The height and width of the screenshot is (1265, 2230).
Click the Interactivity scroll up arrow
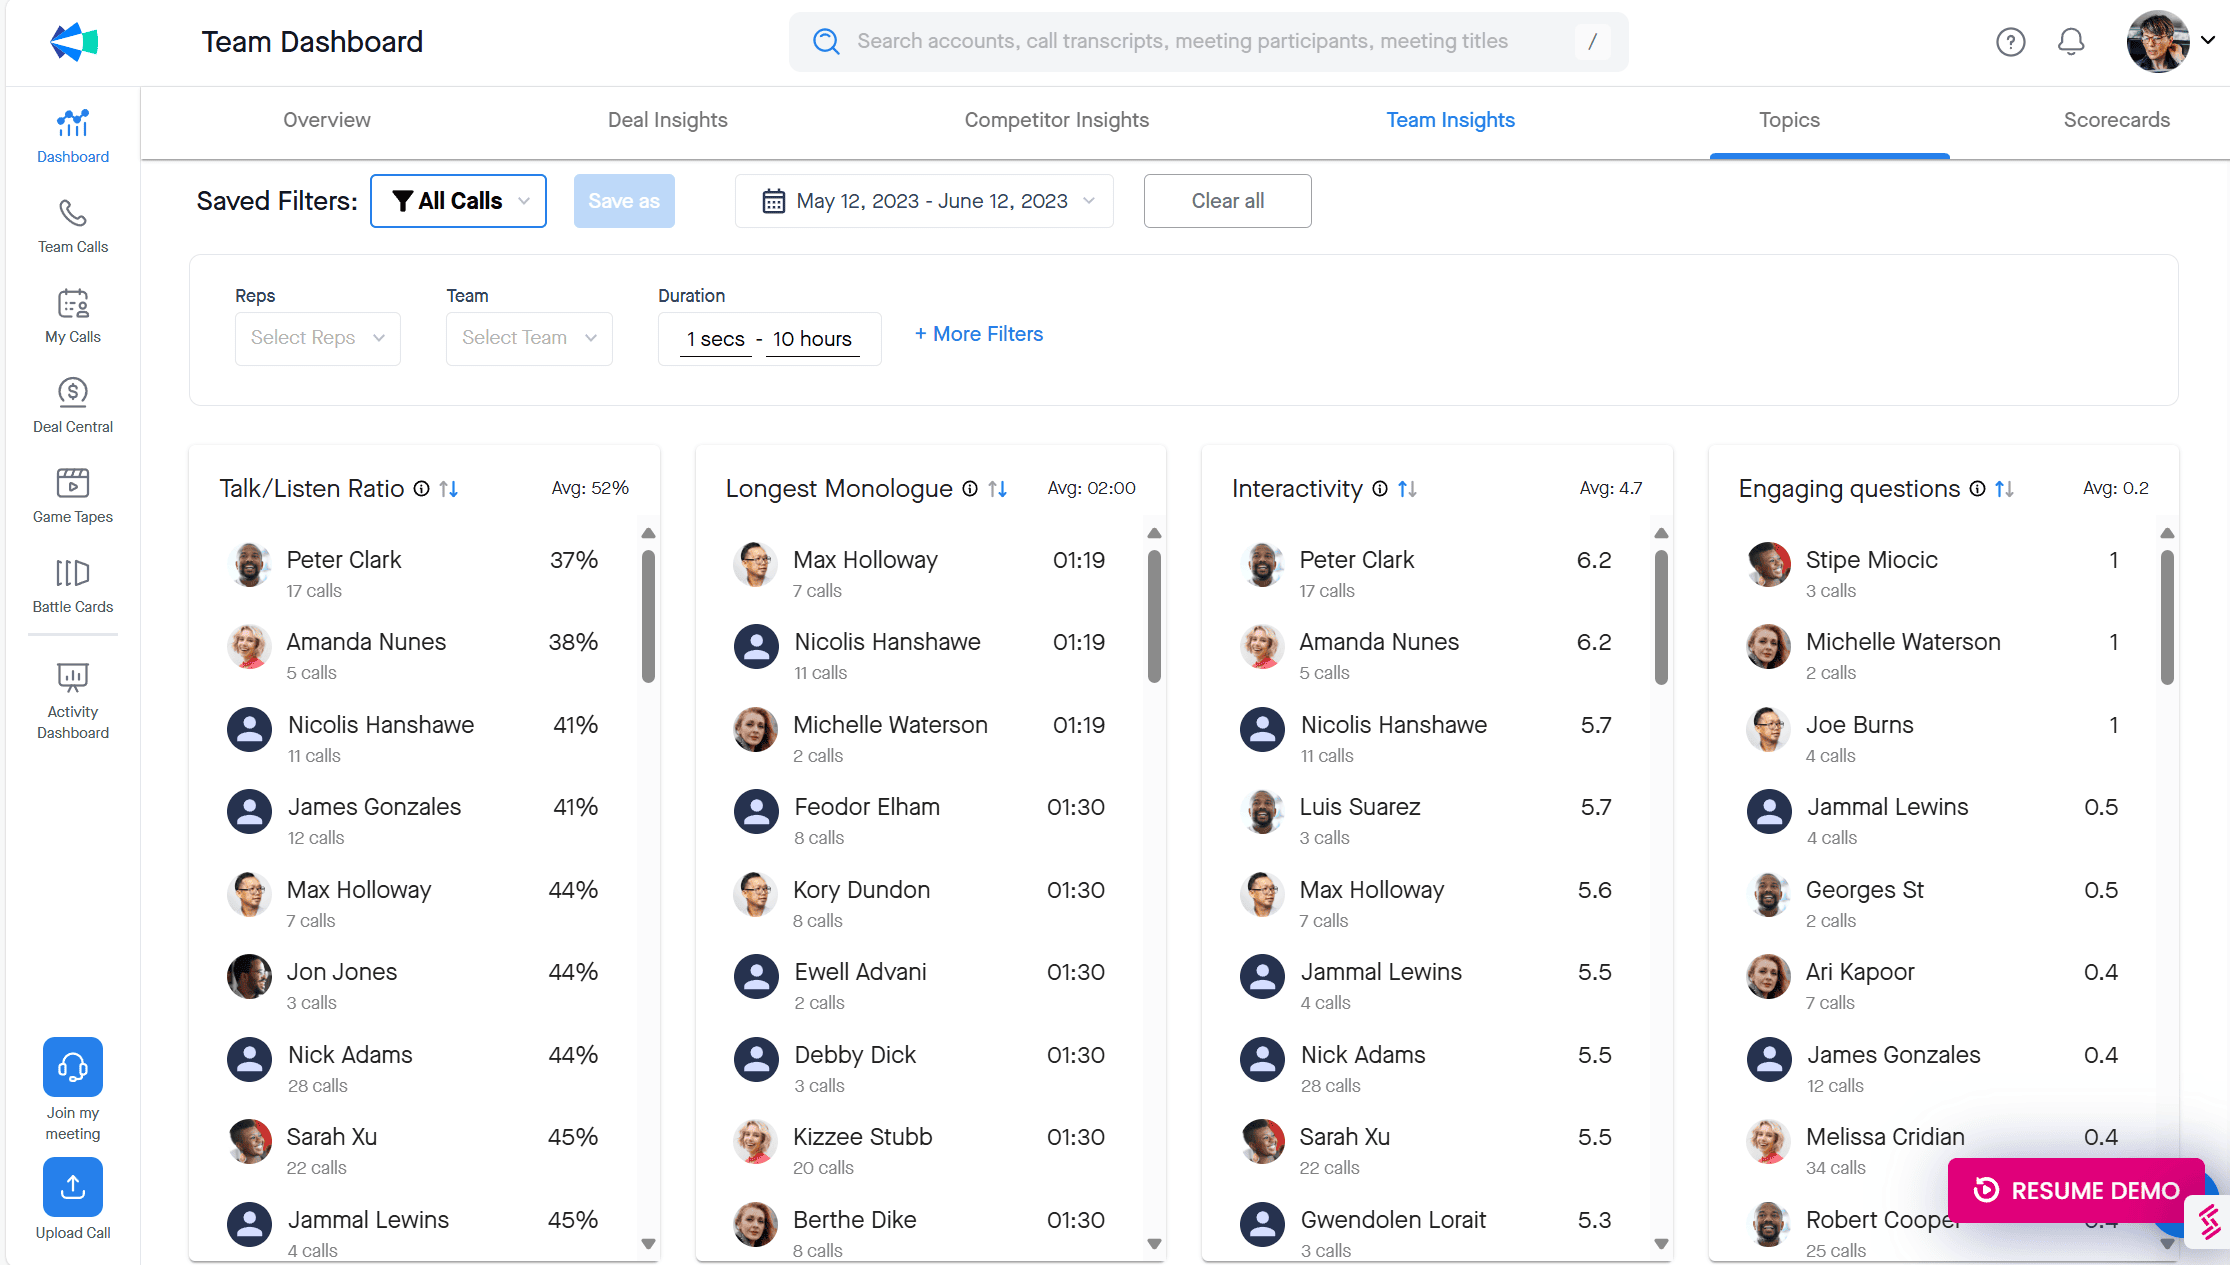(x=1661, y=533)
